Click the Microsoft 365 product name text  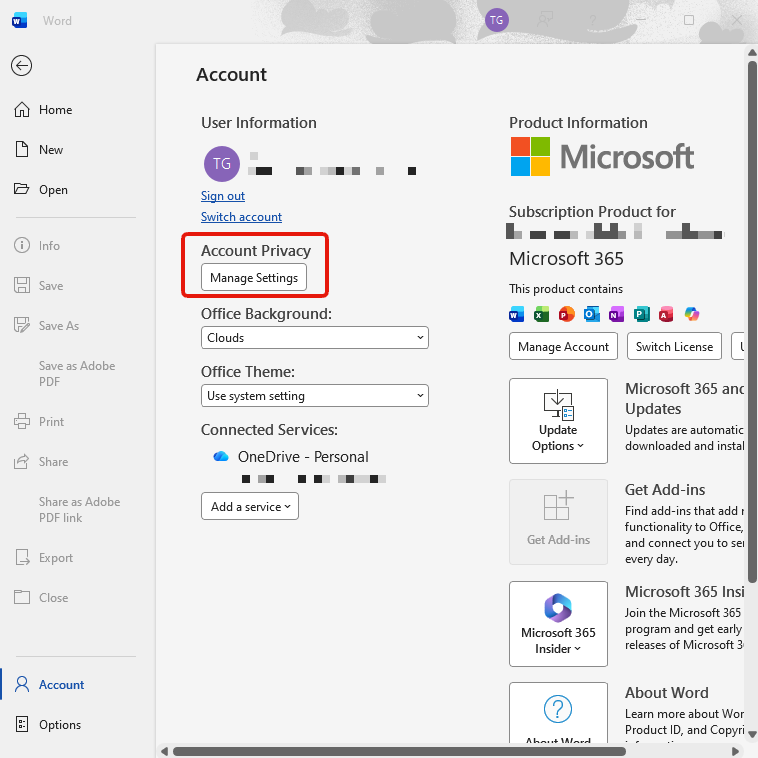pyautogui.click(x=566, y=259)
